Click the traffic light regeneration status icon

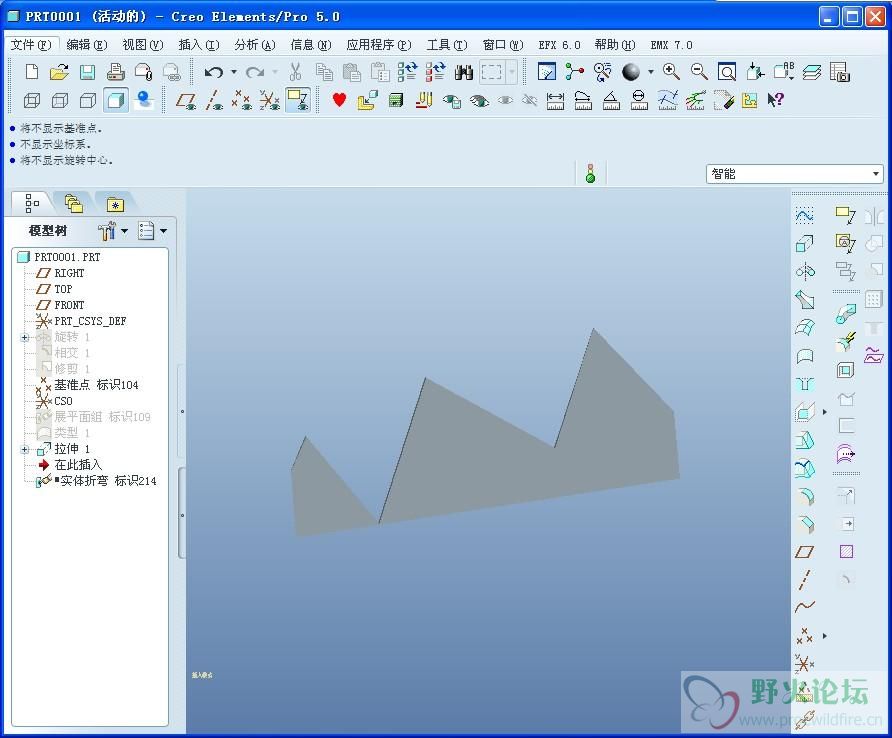pyautogui.click(x=590, y=174)
